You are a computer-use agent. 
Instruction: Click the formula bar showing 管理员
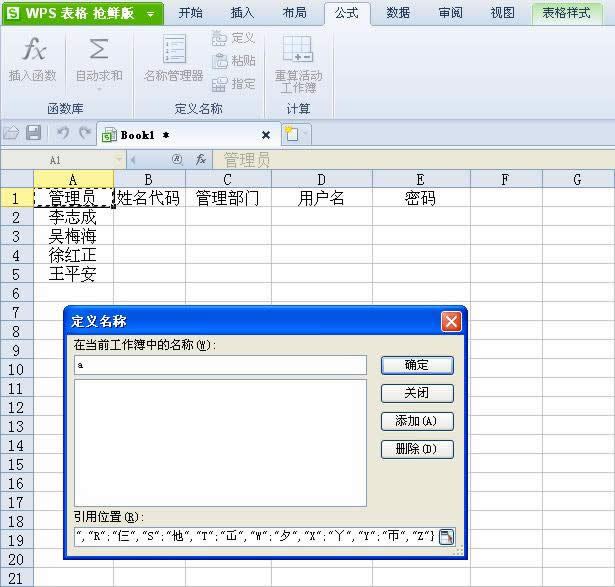413,160
